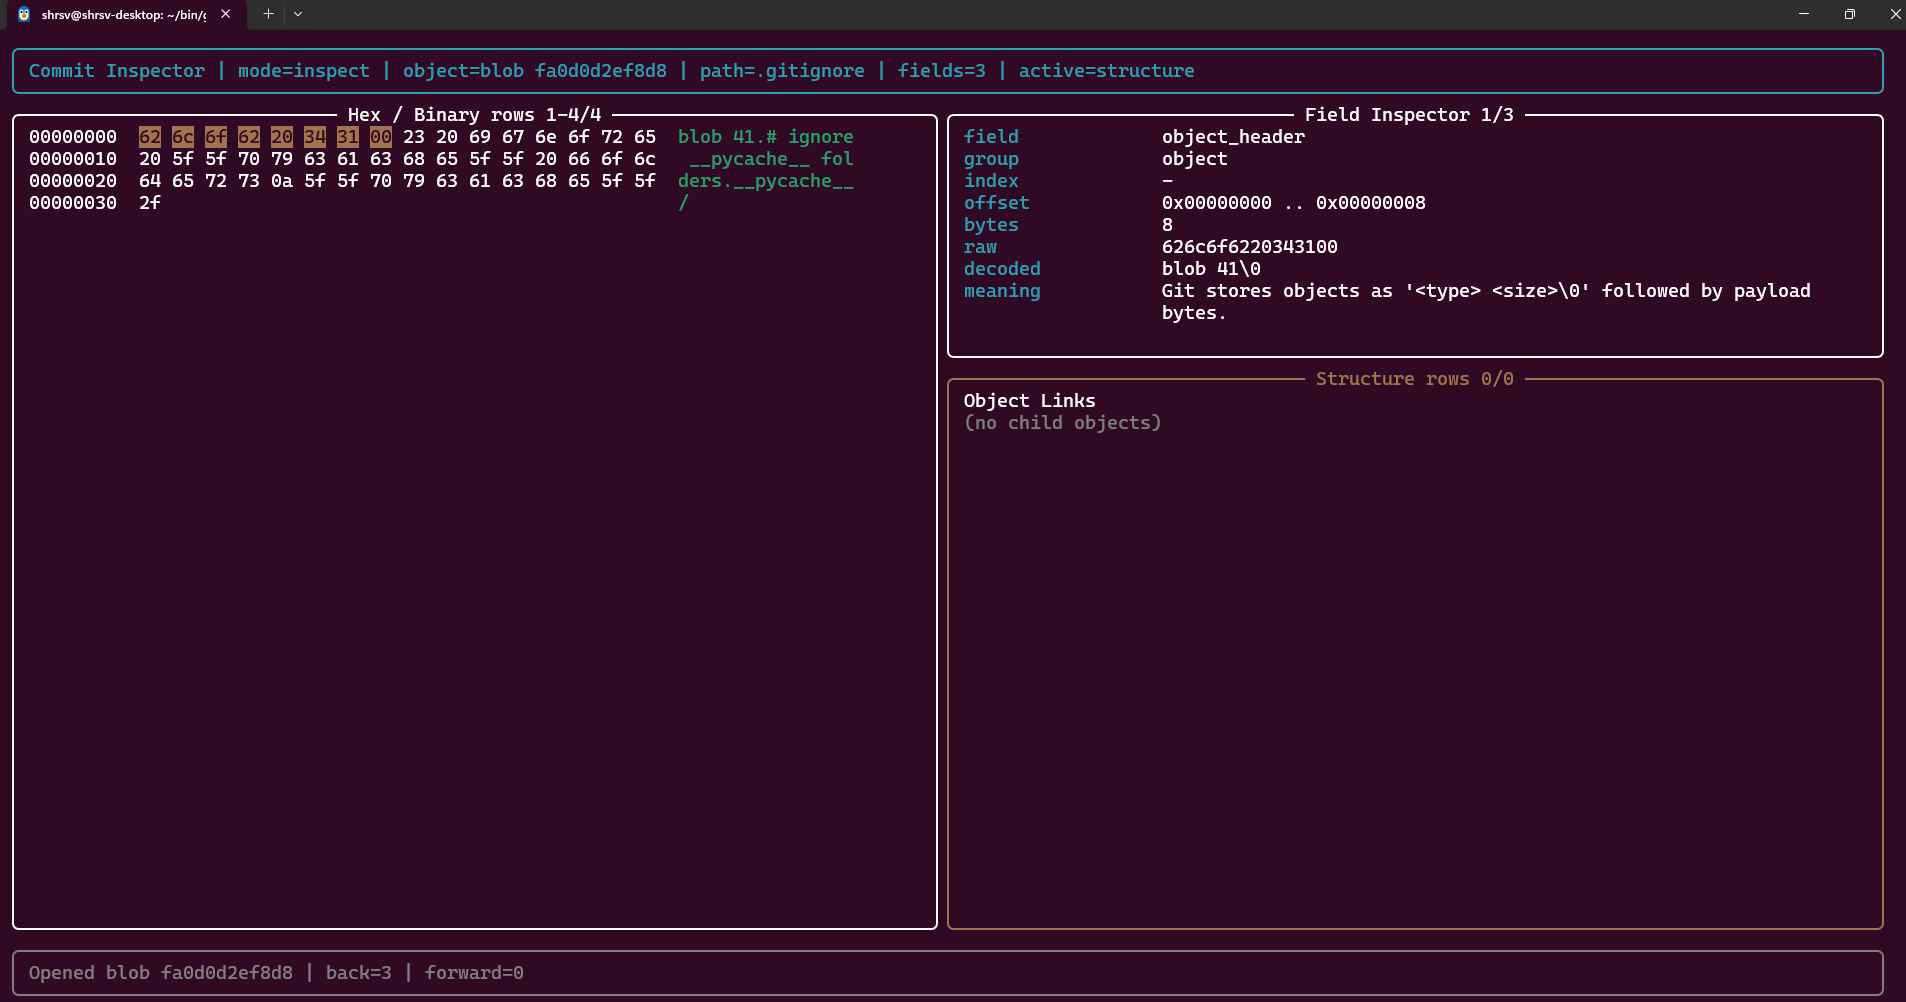Click the mode=inspect header entry
Screen dimensions: 1906x1002
(304, 71)
